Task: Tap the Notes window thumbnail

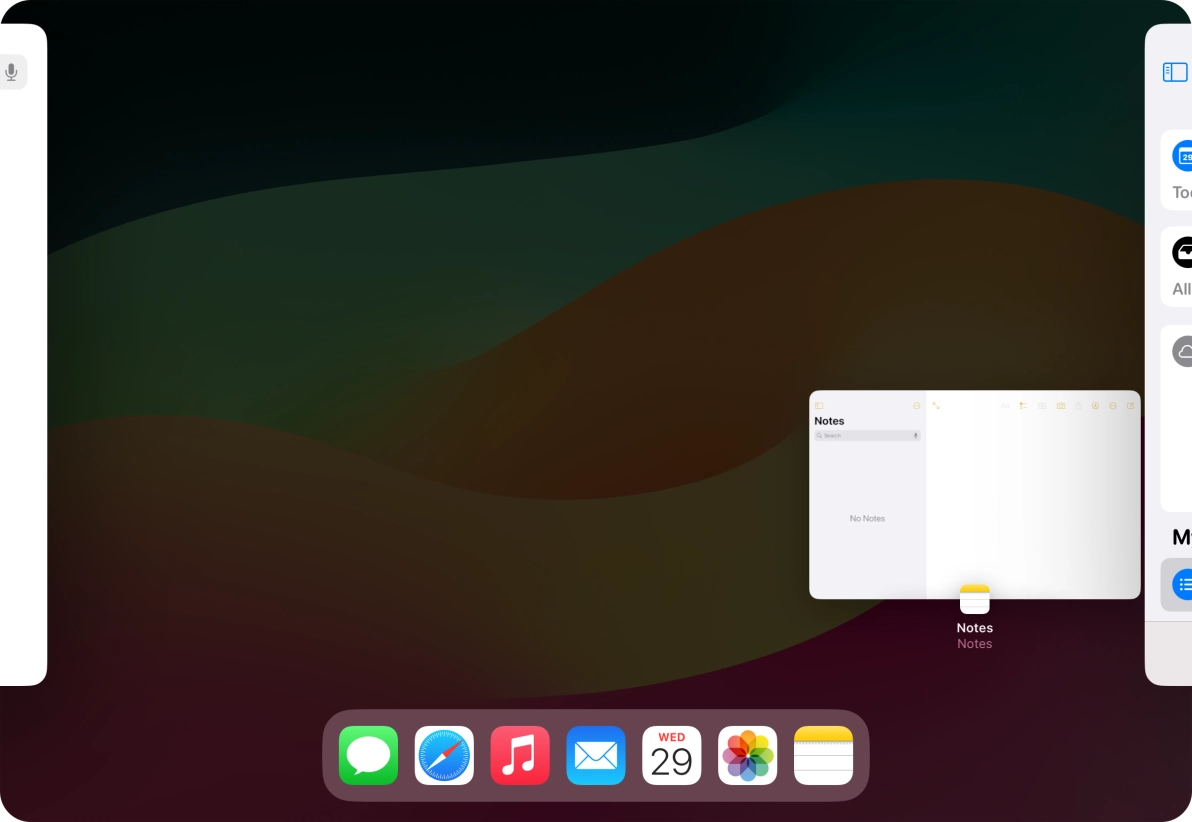Action: click(975, 495)
